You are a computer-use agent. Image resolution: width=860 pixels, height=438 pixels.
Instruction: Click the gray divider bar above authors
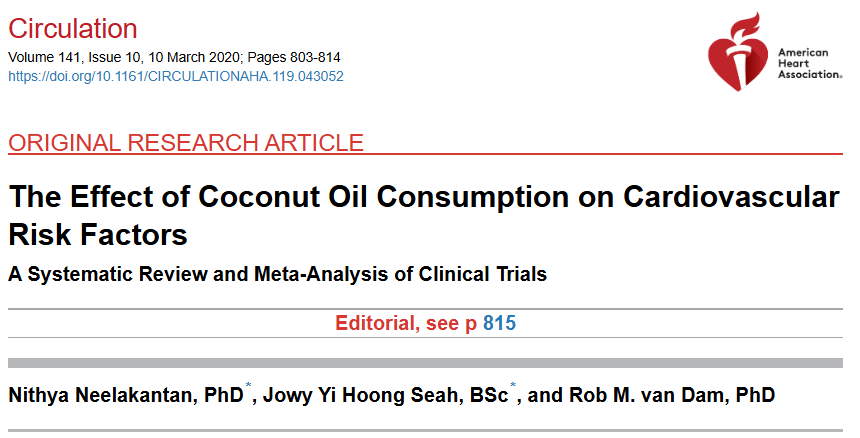[425, 363]
